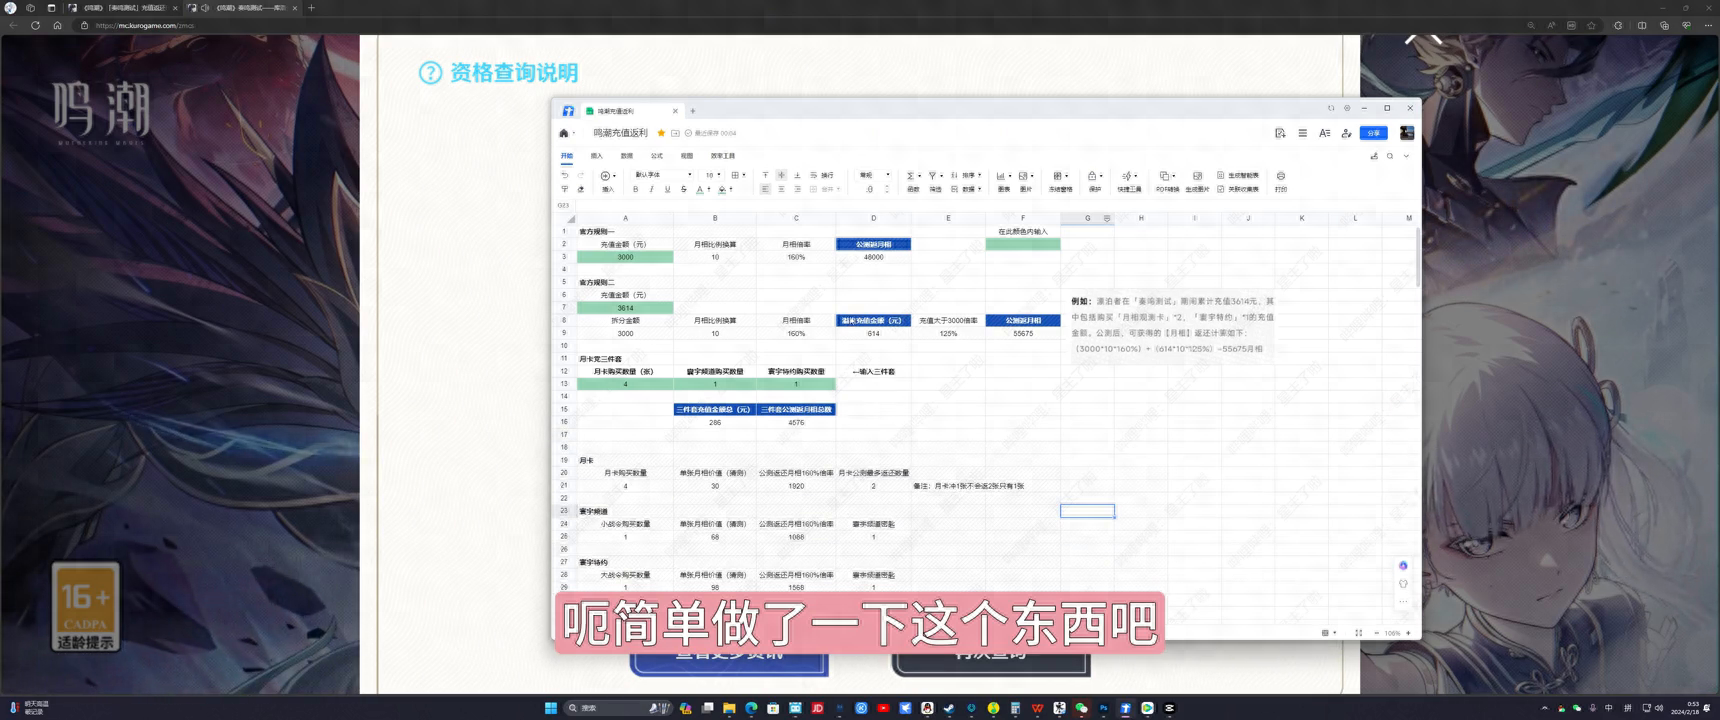Open the font size 10 dropdown
1720x720 pixels.
point(713,175)
